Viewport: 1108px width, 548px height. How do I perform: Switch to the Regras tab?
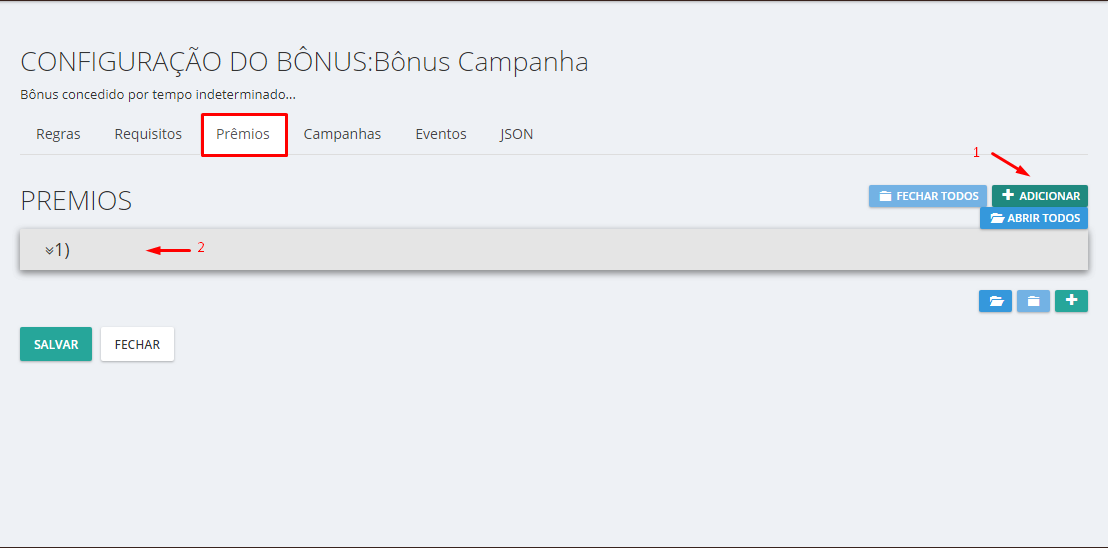click(x=58, y=134)
